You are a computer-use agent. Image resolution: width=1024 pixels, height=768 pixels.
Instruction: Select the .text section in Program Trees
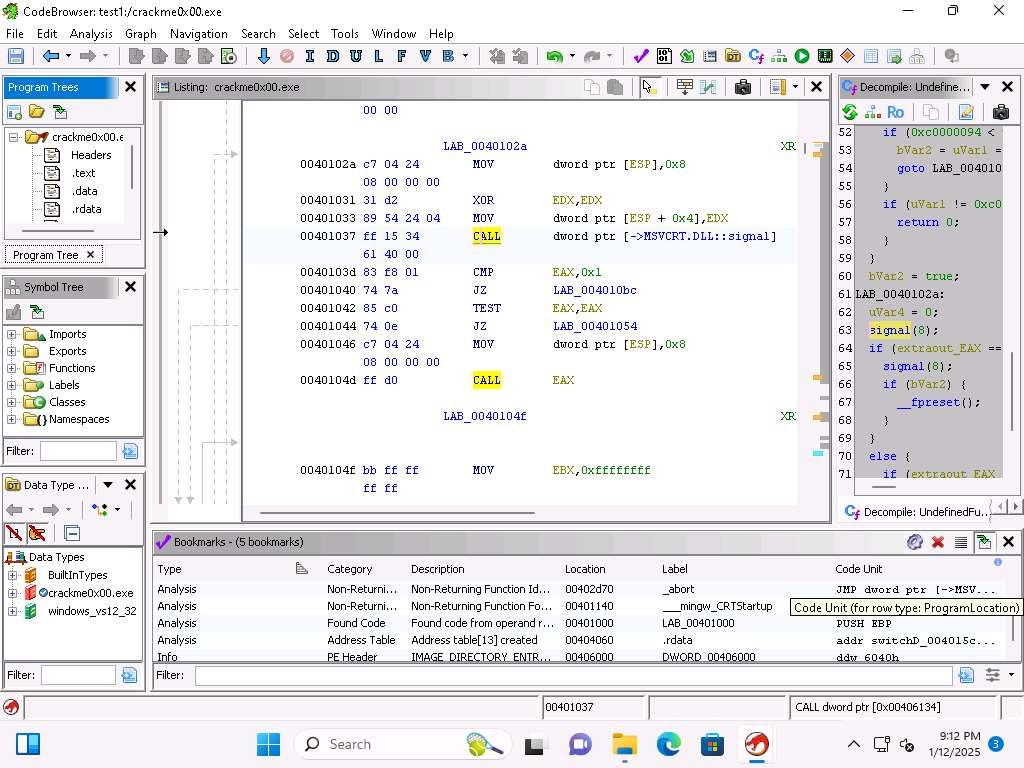[83, 173]
